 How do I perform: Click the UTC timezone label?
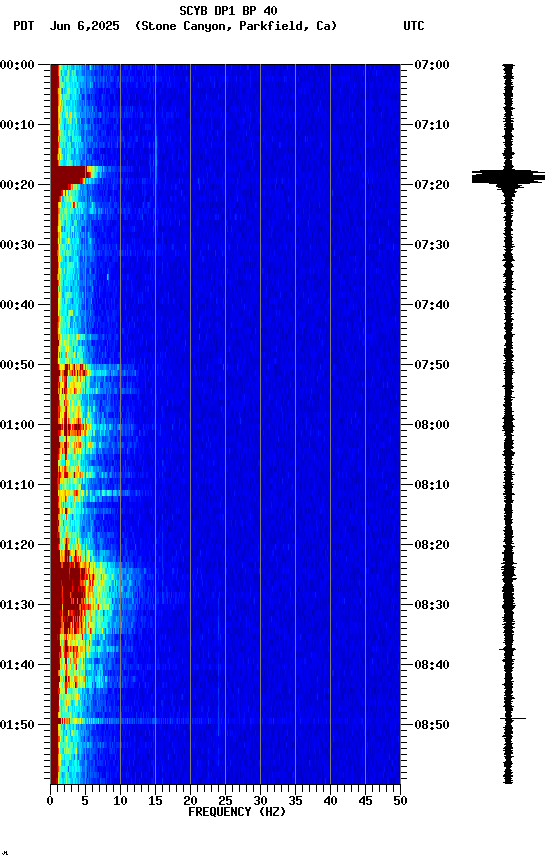pyautogui.click(x=414, y=26)
